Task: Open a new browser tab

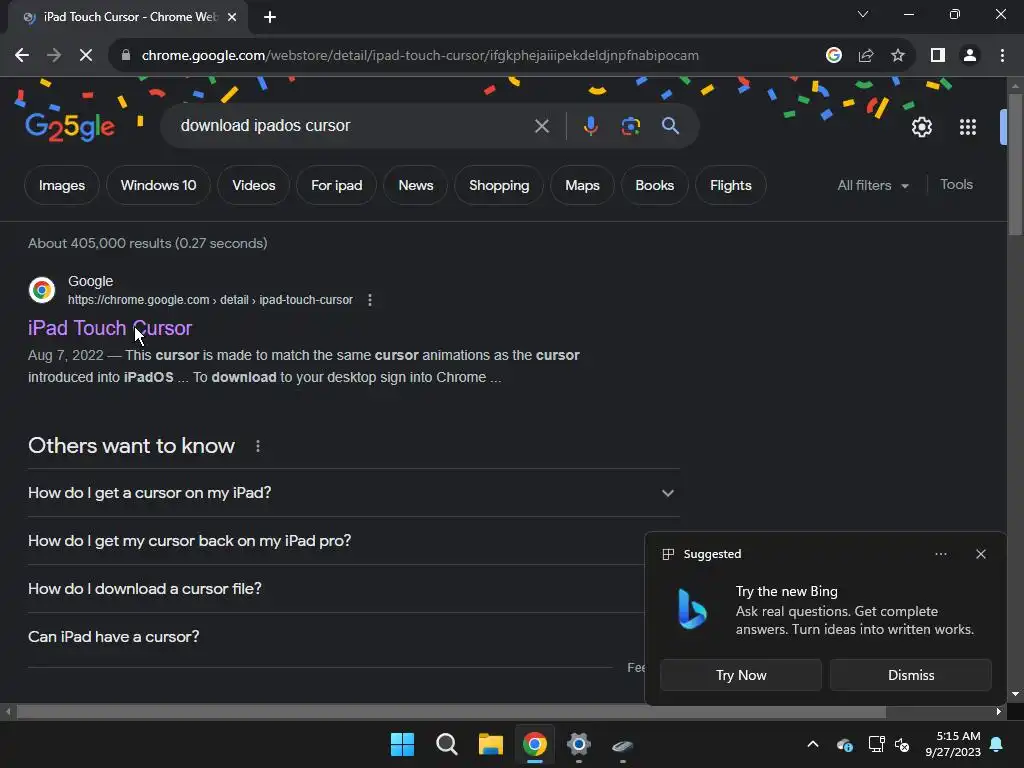Action: [x=270, y=17]
